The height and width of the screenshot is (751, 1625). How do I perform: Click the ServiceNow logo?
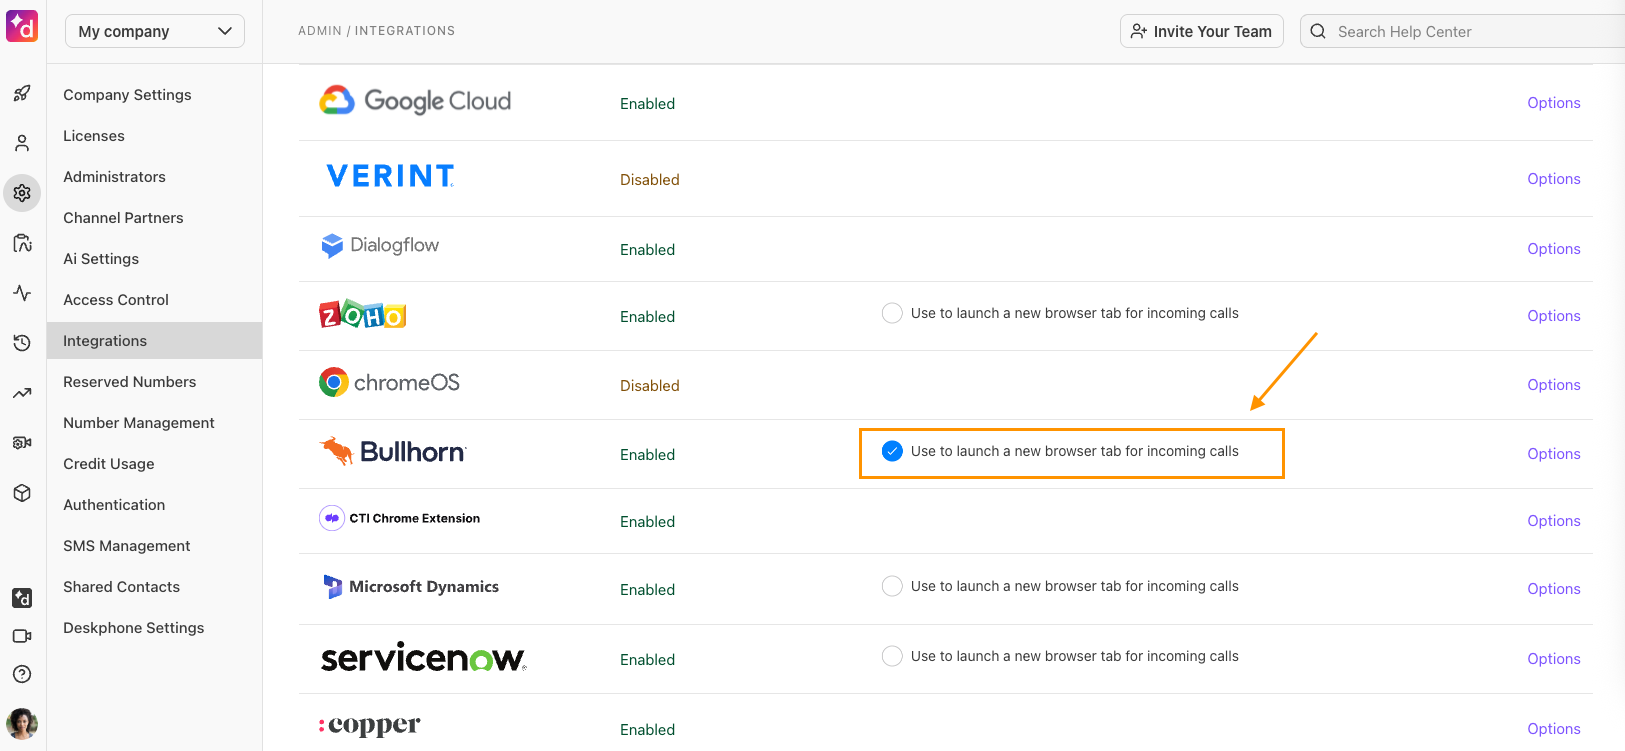424,657
